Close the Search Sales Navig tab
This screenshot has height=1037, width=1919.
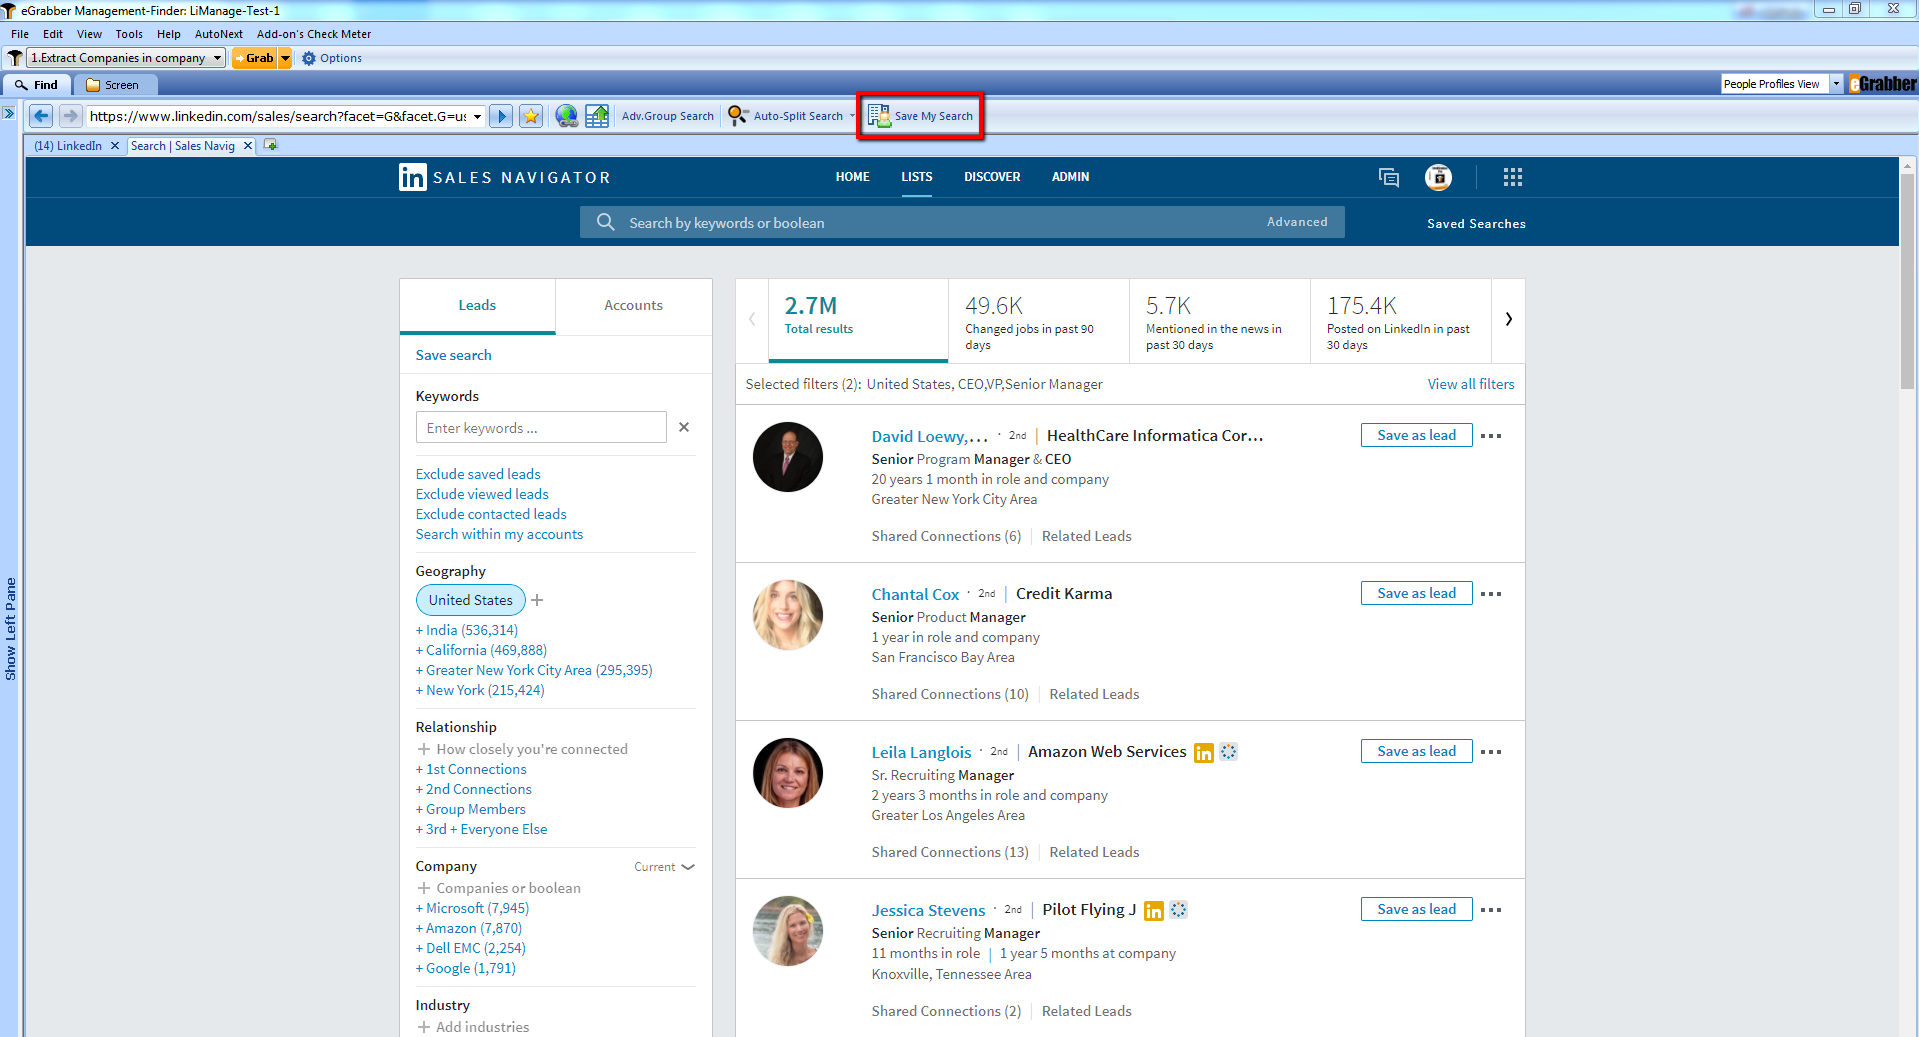pos(248,146)
